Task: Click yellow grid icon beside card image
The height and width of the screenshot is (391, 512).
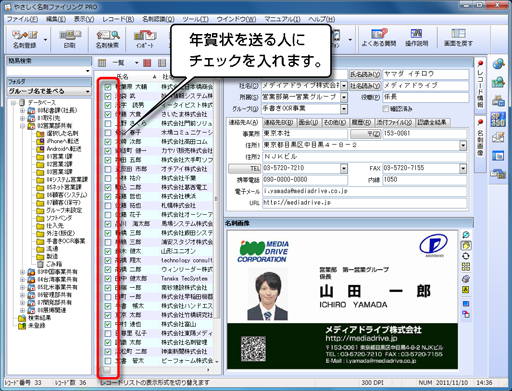Action: (x=466, y=267)
